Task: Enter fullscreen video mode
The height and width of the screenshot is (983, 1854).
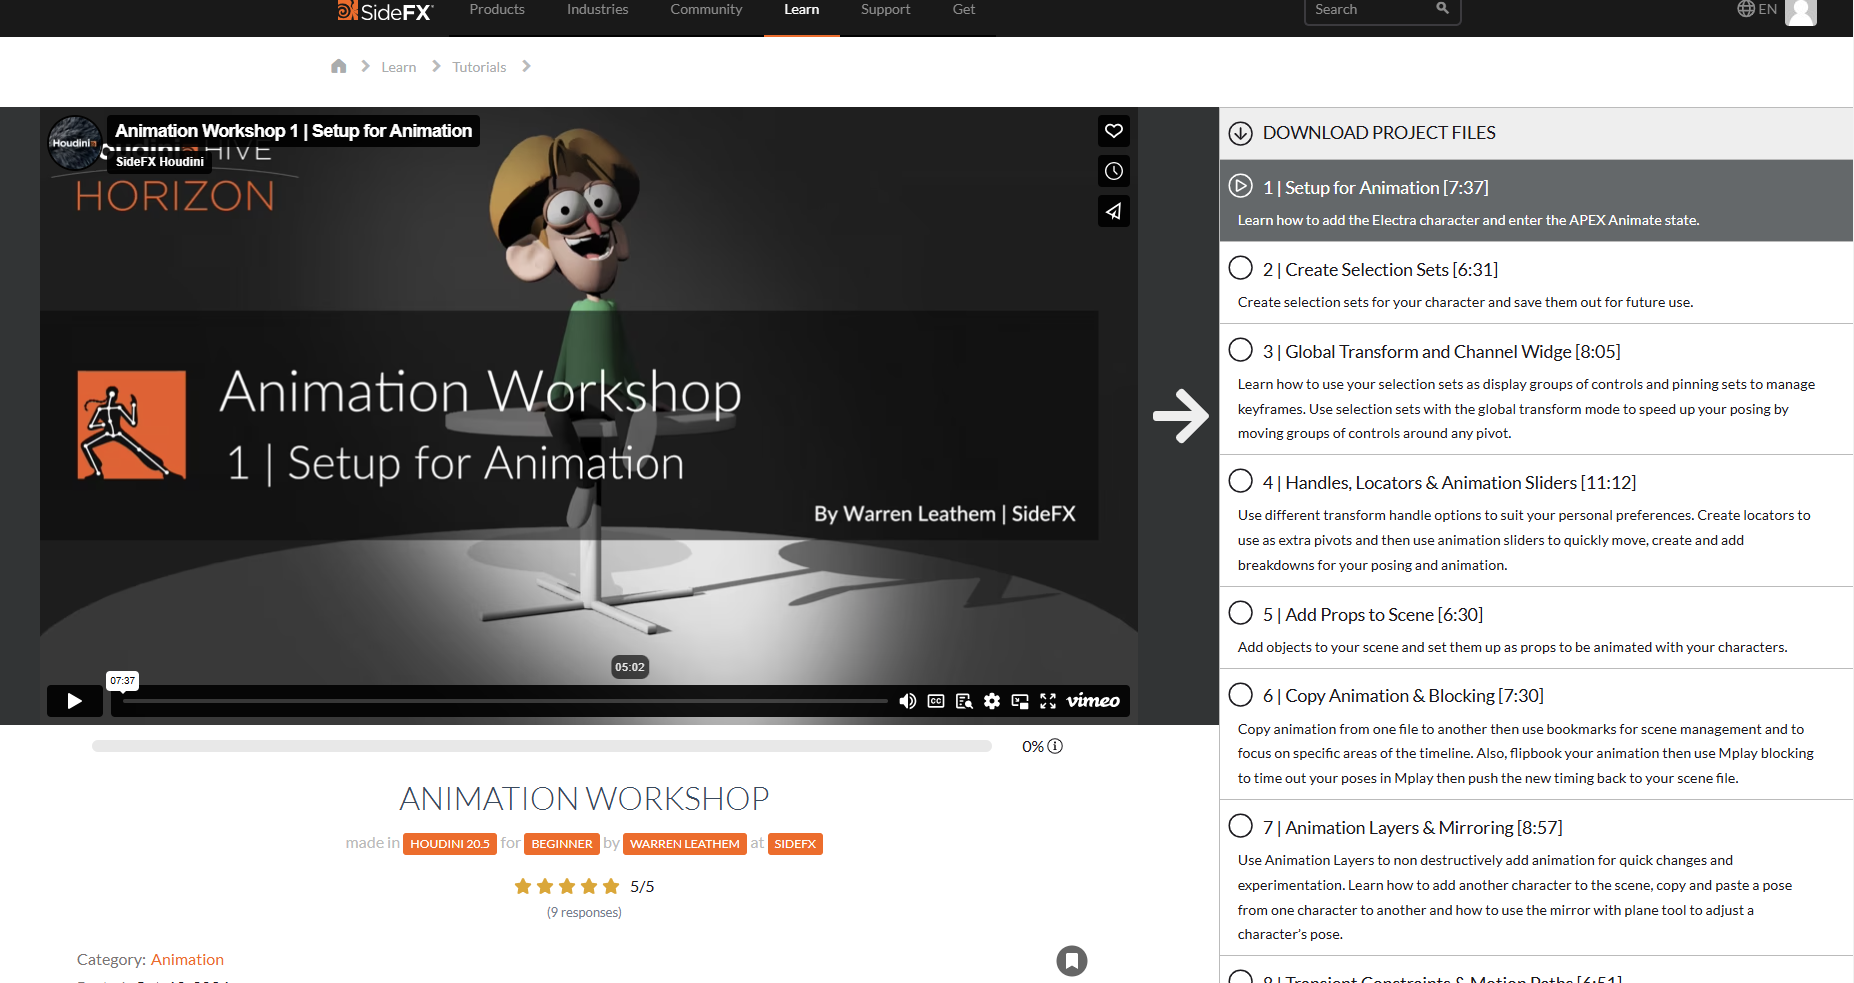Action: 1048,701
